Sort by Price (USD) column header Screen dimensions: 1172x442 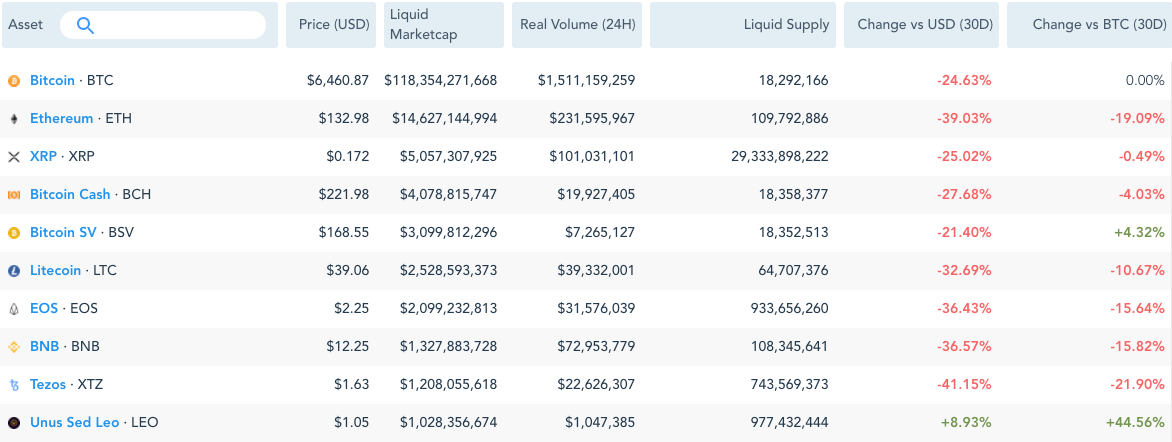pyautogui.click(x=331, y=25)
